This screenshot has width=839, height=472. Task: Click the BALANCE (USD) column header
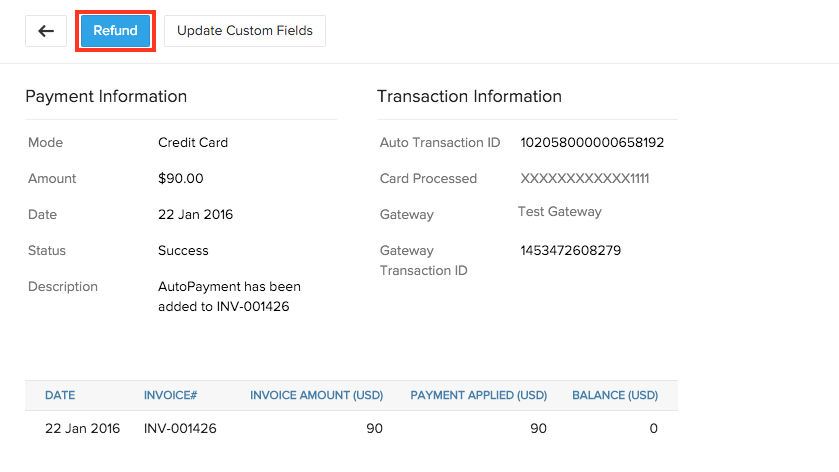pyautogui.click(x=615, y=396)
